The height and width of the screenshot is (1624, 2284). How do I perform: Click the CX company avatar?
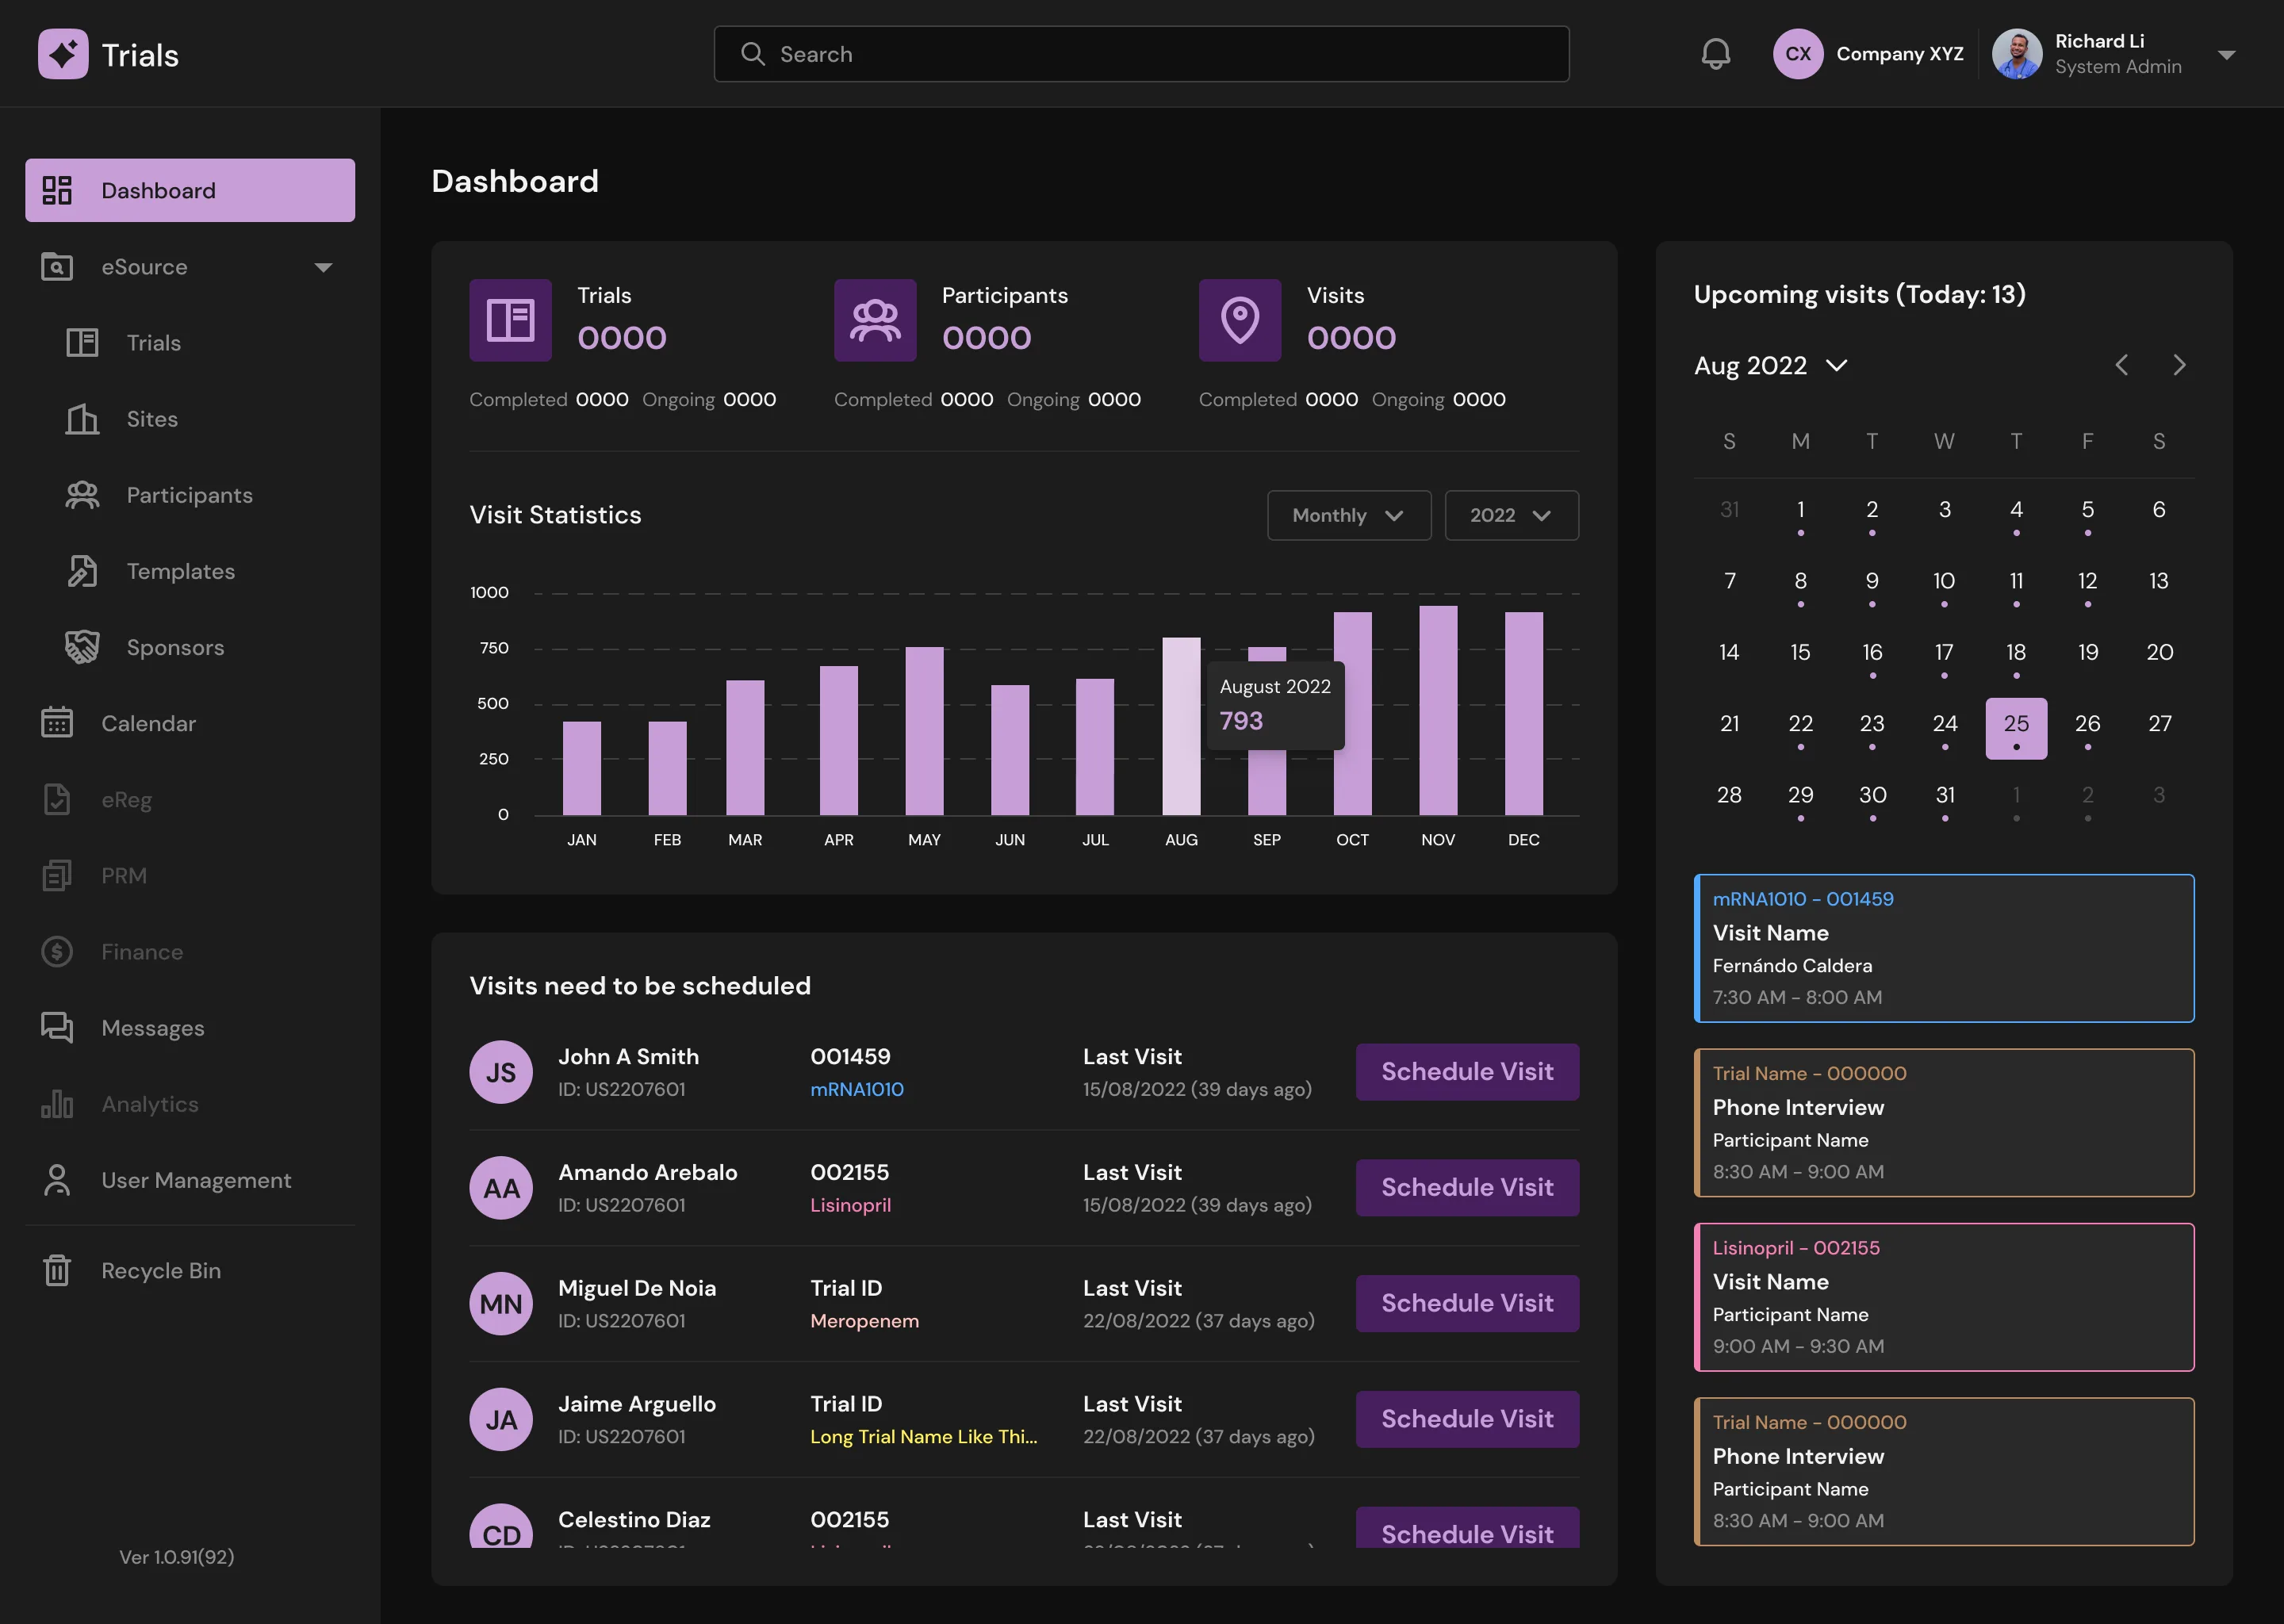(x=1798, y=54)
